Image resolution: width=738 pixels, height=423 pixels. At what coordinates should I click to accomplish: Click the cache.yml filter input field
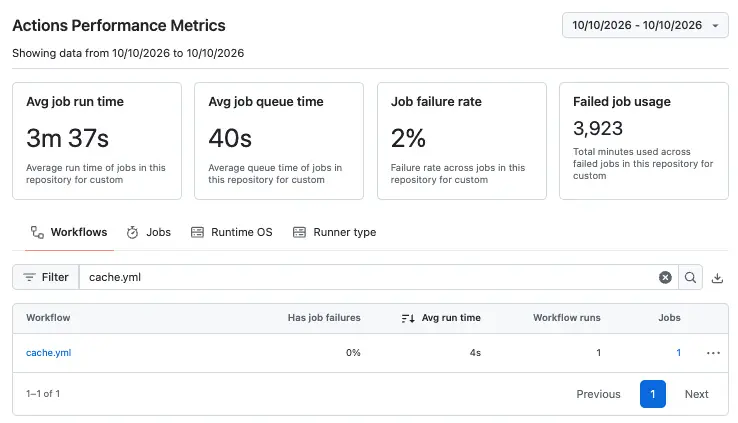click(x=367, y=277)
